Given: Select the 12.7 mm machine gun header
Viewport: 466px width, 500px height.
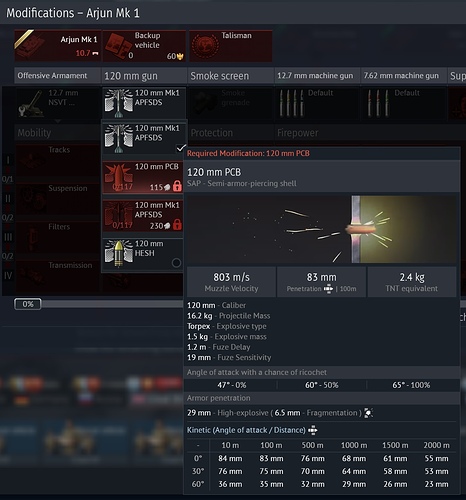Looking at the screenshot, I should click(317, 76).
